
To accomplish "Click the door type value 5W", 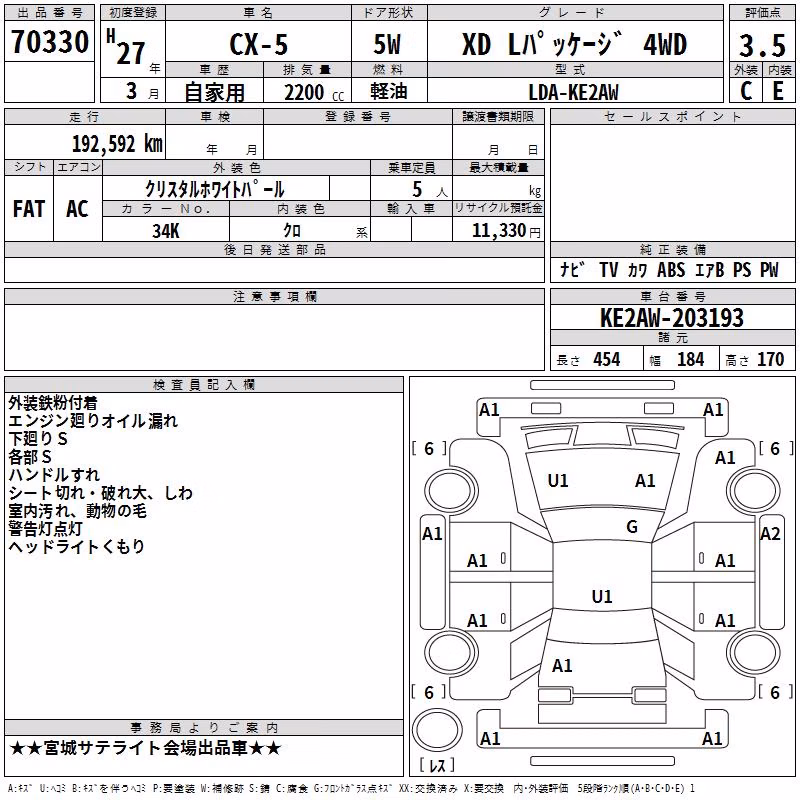I will click(387, 44).
